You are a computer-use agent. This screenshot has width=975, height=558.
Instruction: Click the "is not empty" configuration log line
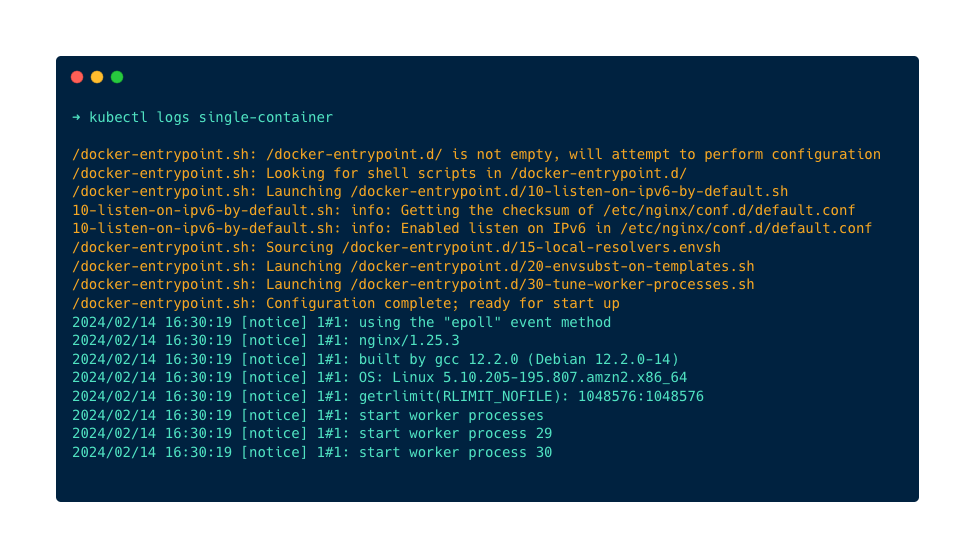476,155
